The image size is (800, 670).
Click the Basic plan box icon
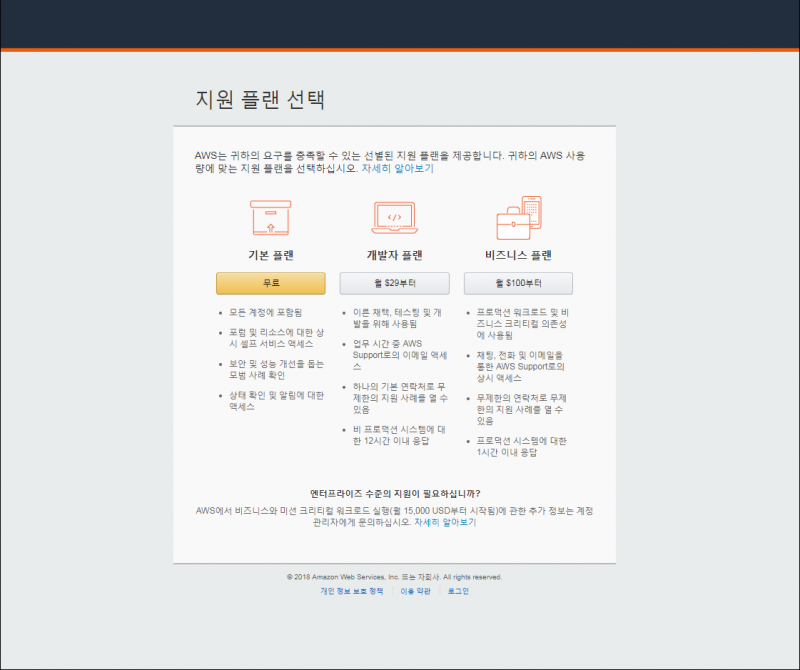(x=270, y=217)
